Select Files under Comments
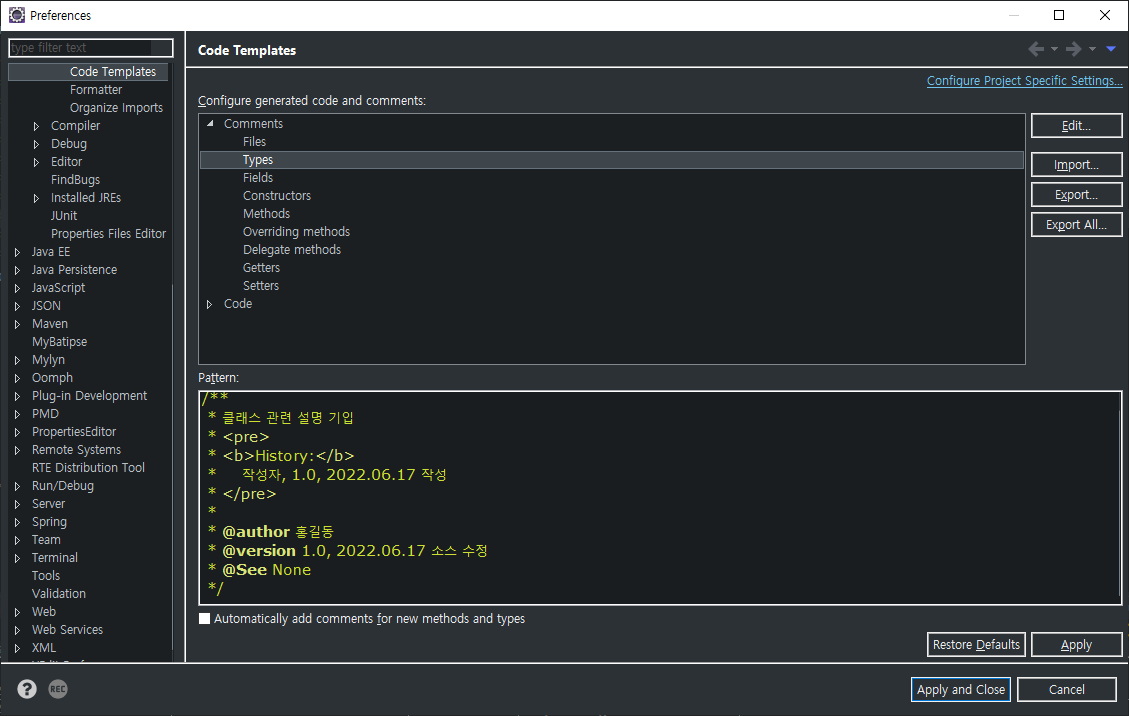1129x716 pixels. click(254, 142)
